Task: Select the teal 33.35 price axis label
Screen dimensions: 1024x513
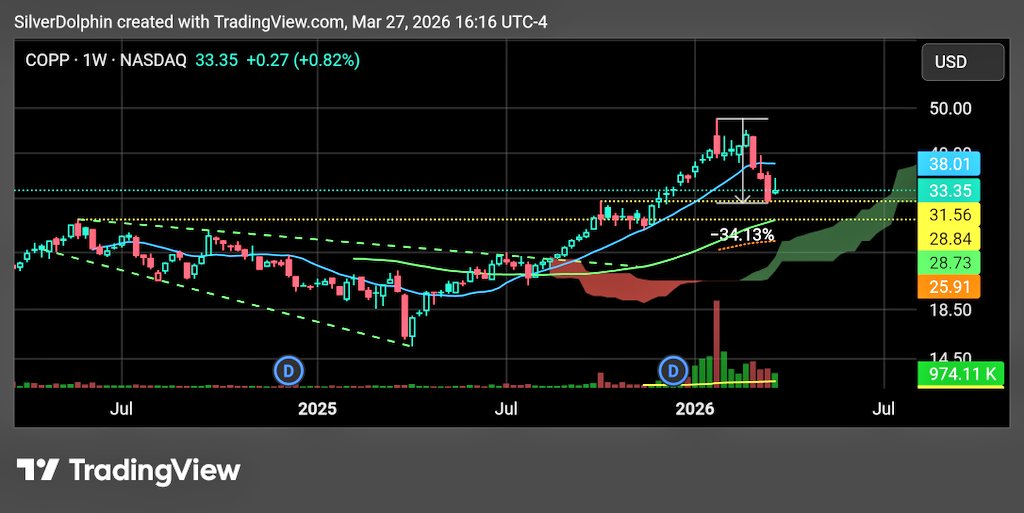Action: coord(949,191)
